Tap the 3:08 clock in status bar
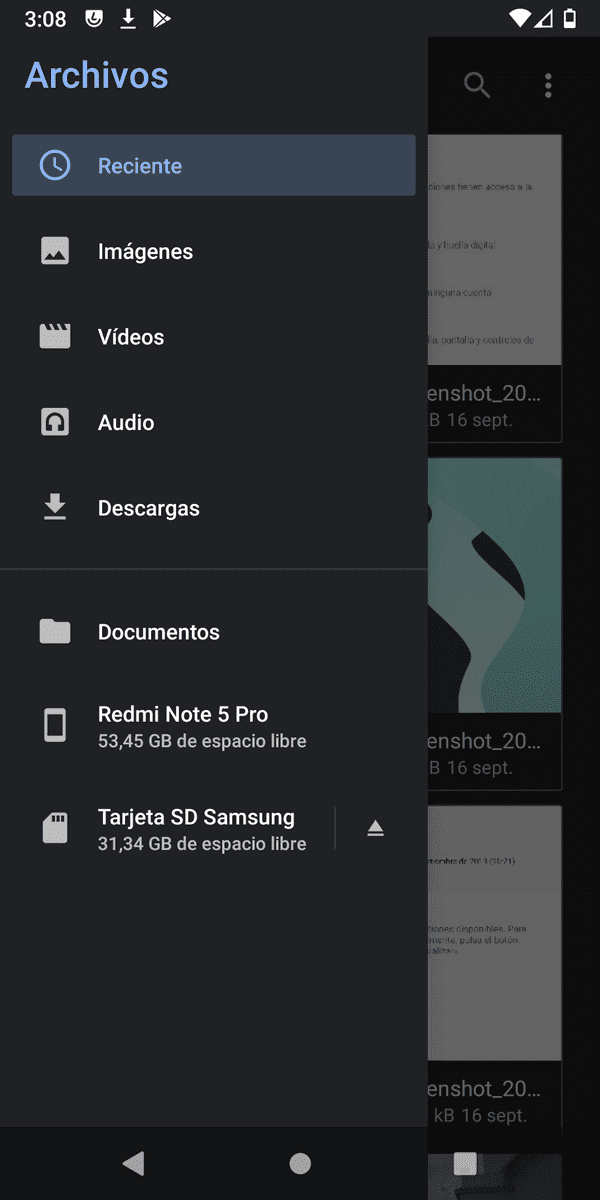The image size is (600, 1200). (x=45, y=19)
